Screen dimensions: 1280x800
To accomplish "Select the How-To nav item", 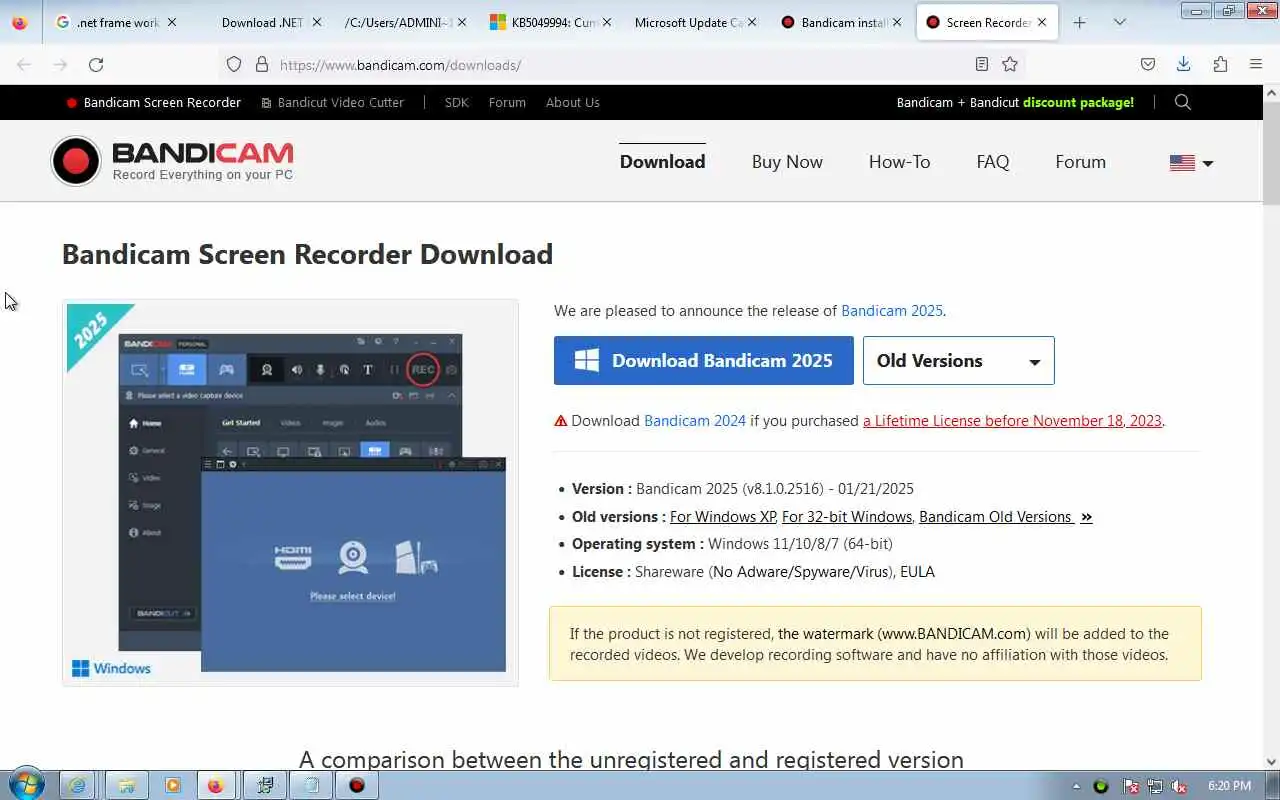I will (899, 161).
